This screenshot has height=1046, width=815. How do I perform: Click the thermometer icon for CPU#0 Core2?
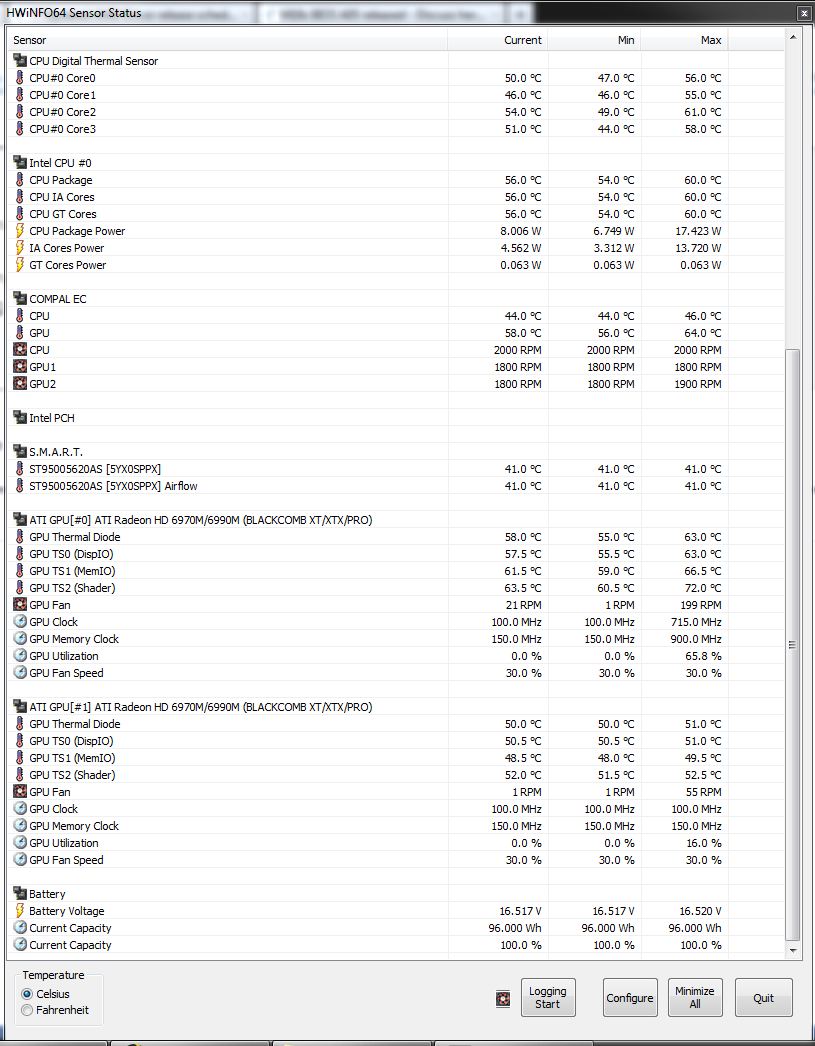click(20, 112)
